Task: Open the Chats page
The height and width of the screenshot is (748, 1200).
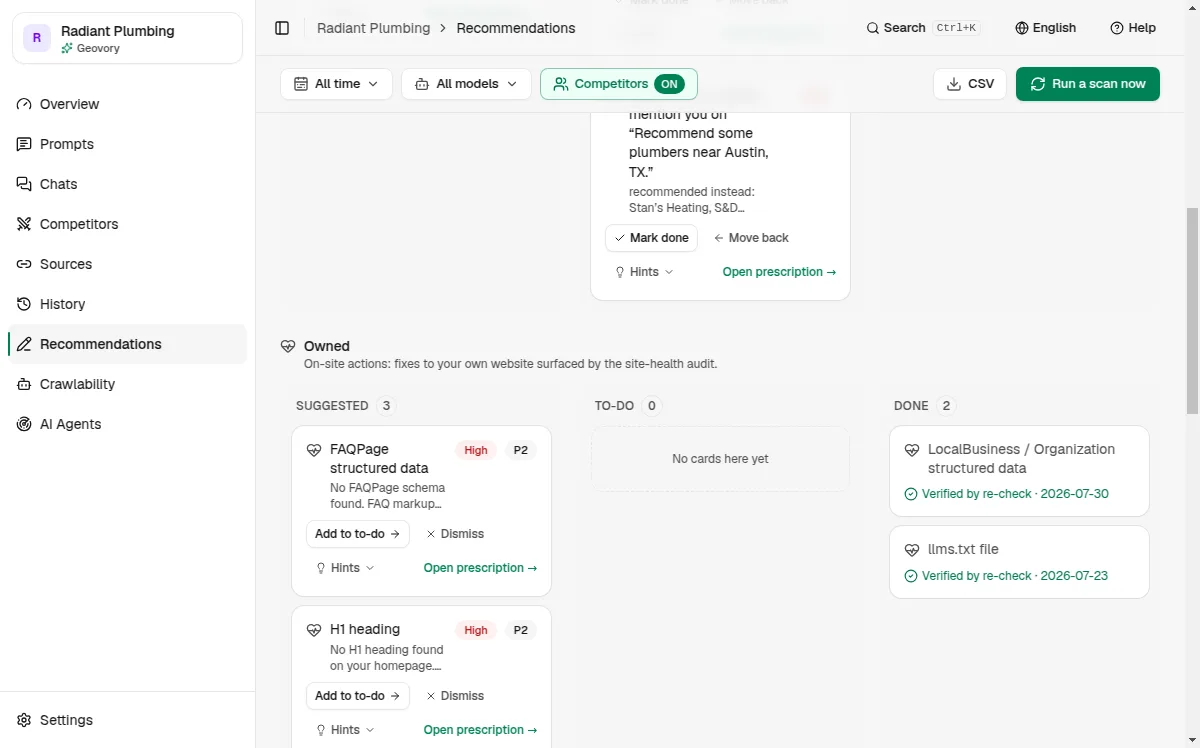Action: [x=127, y=184]
